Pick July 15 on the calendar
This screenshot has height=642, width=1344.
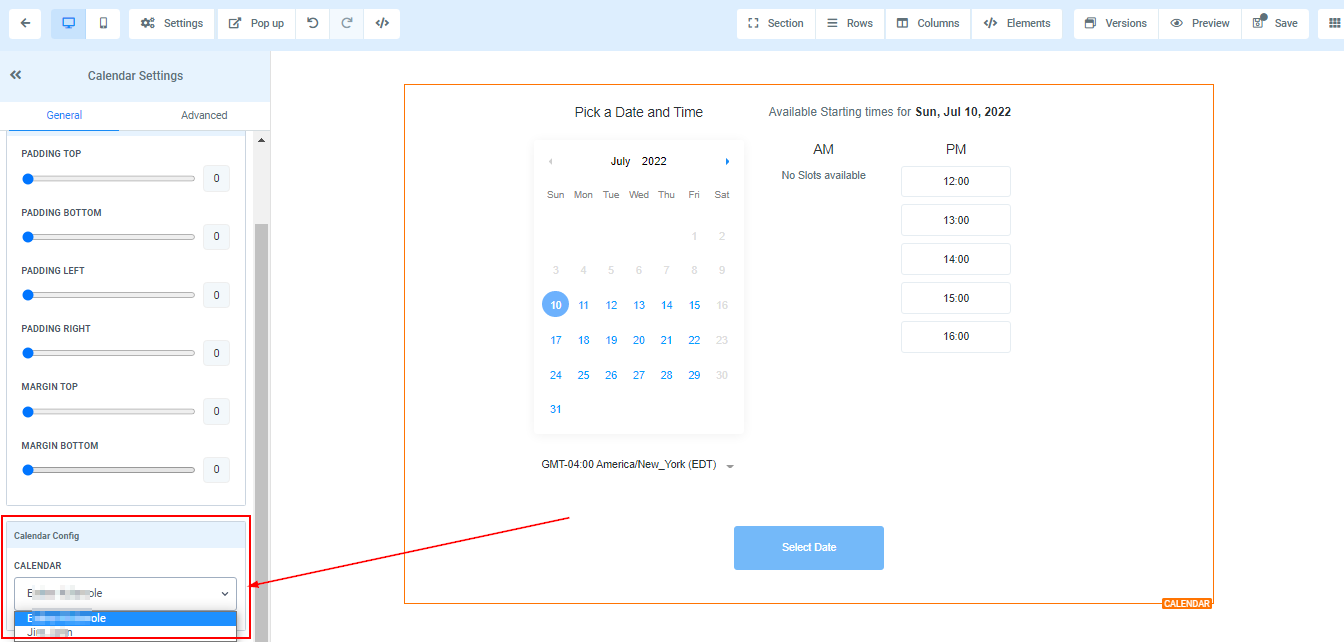(x=694, y=305)
